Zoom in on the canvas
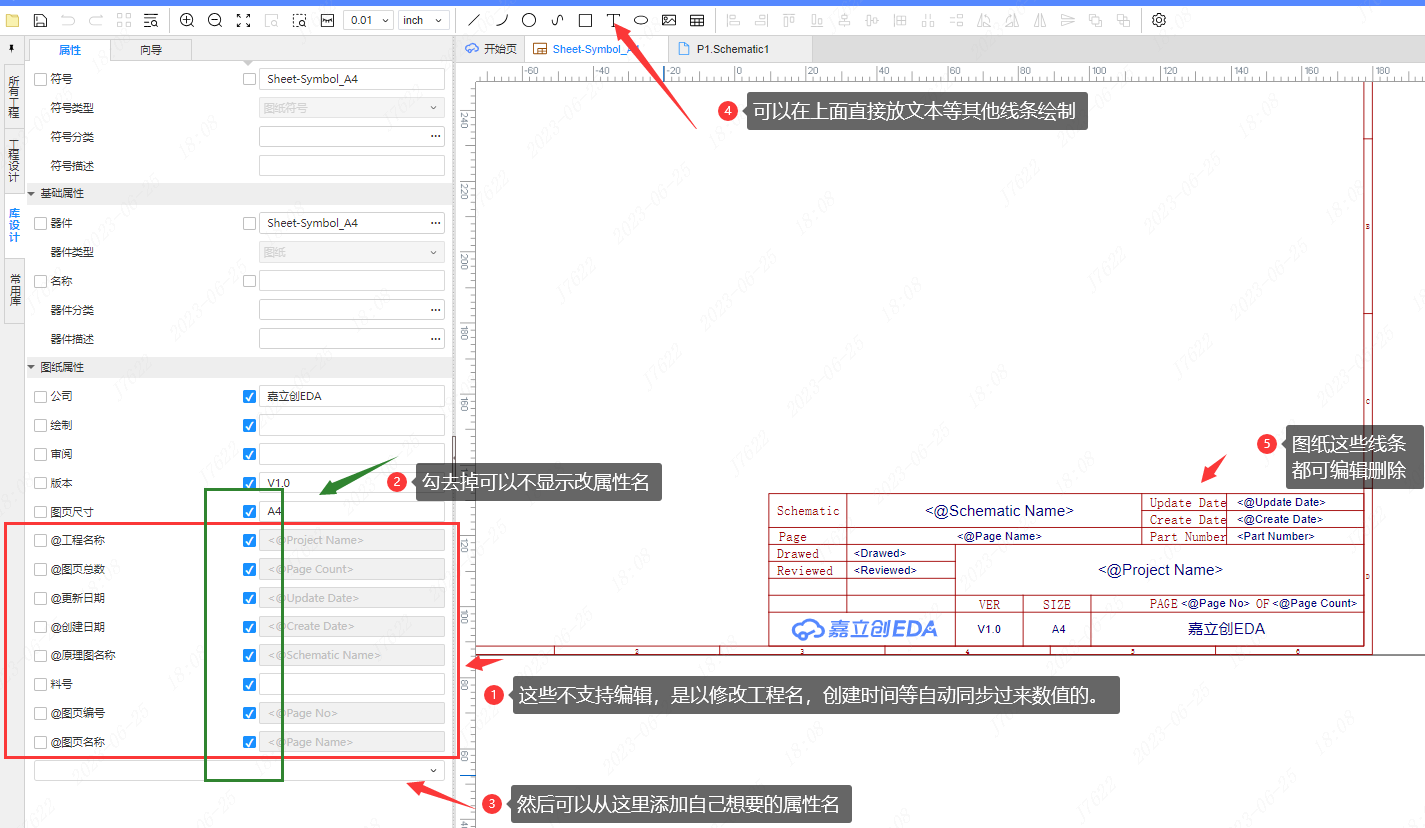Viewport: 1425px width, 828px height. click(x=187, y=19)
